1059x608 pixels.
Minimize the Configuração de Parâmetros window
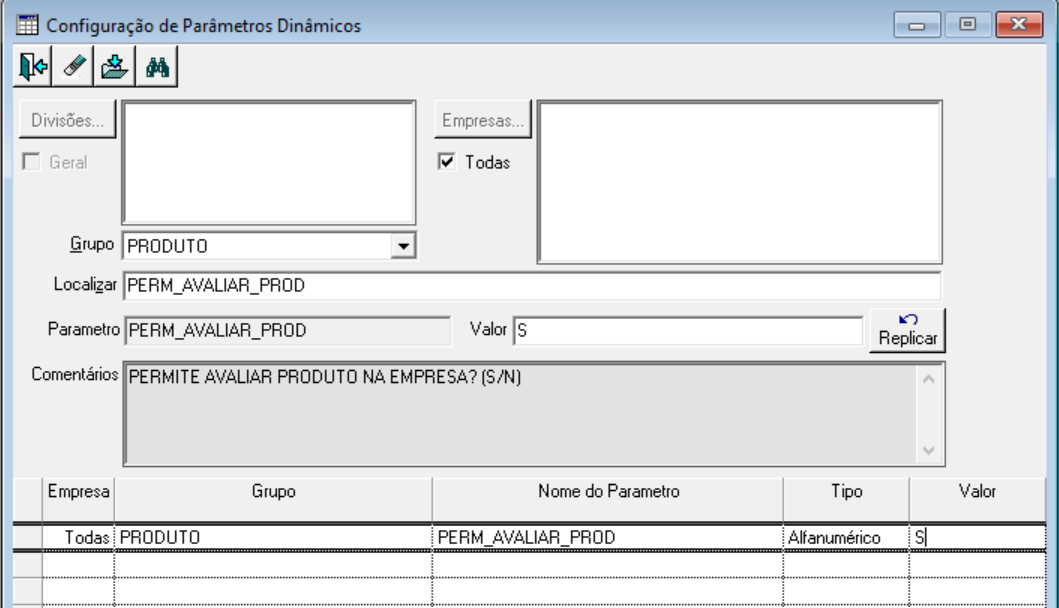coord(916,25)
